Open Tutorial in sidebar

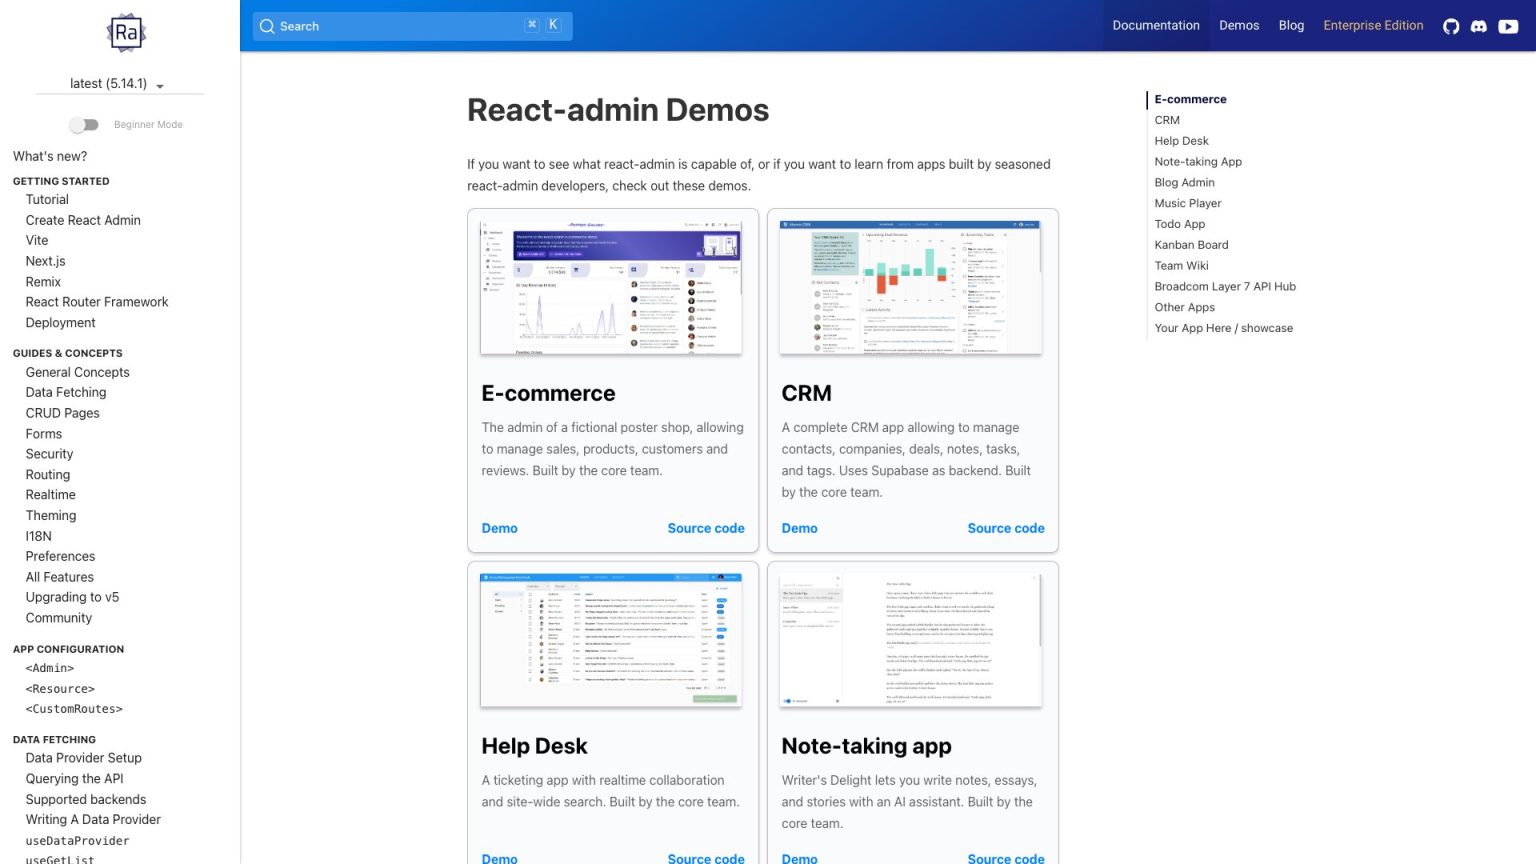[x=47, y=200]
